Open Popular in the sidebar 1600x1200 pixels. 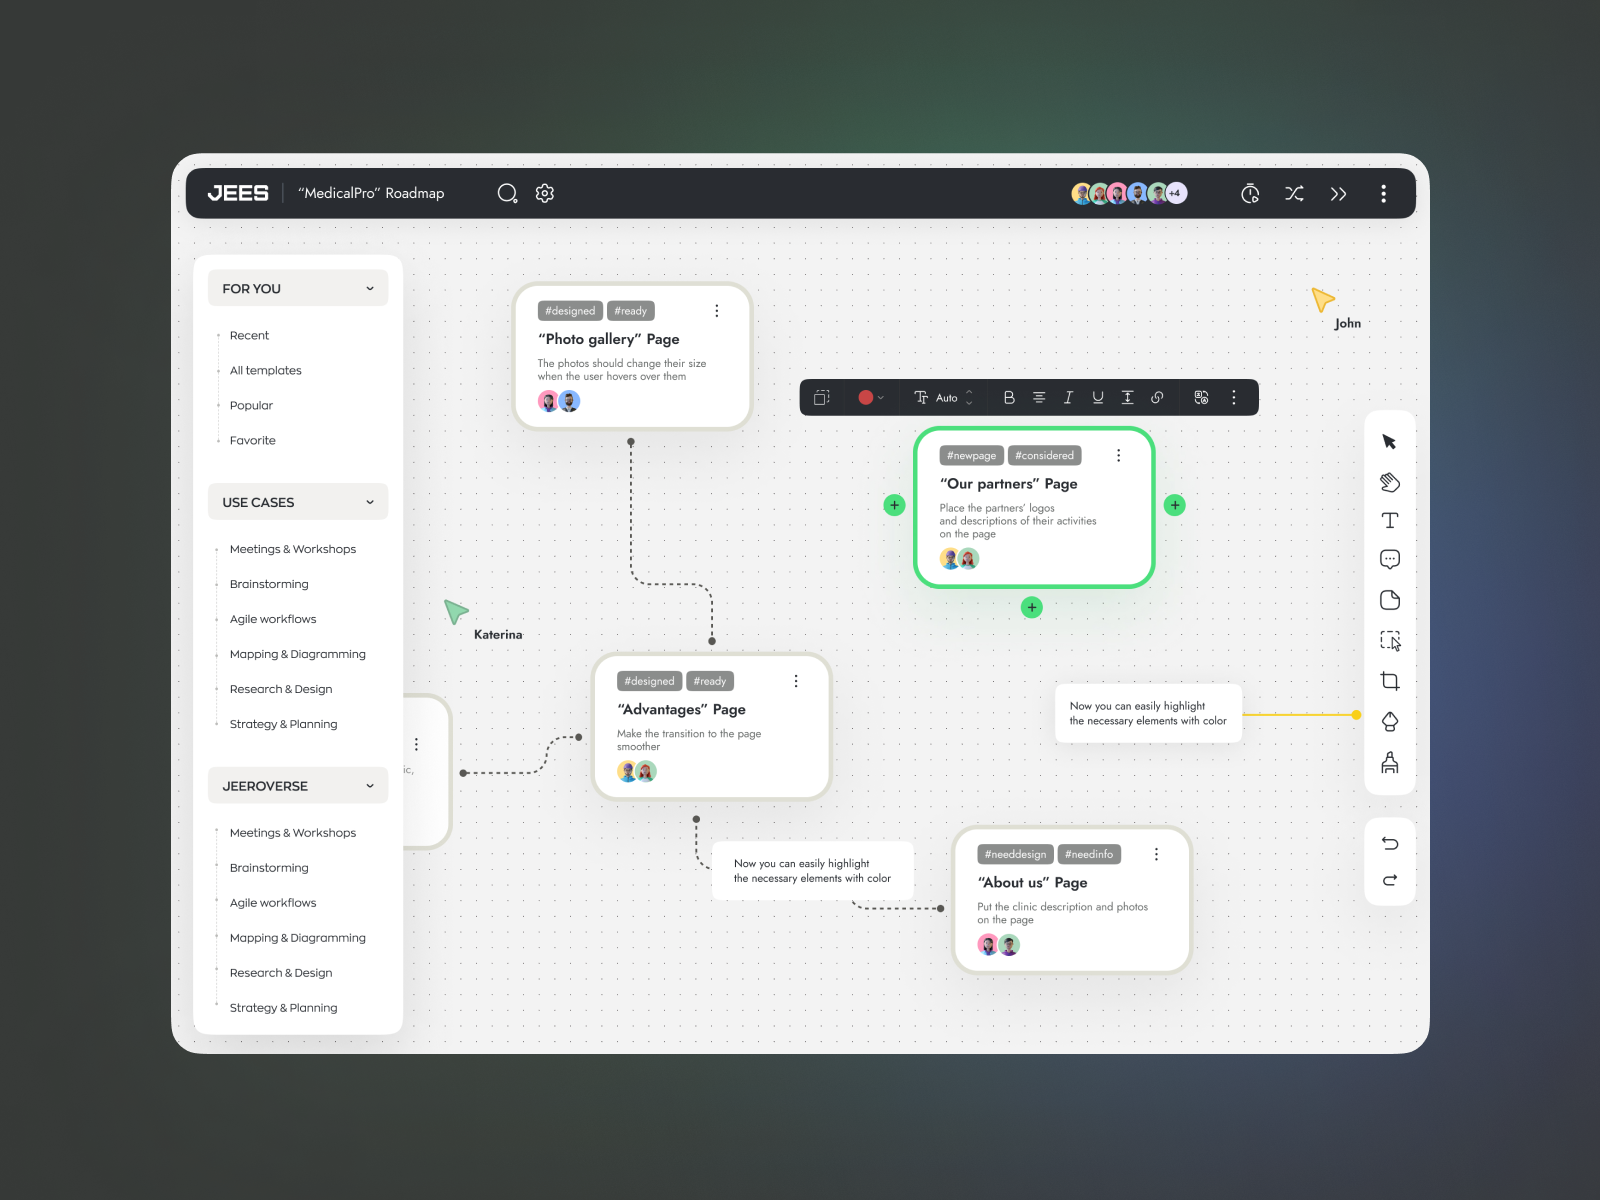[251, 406]
